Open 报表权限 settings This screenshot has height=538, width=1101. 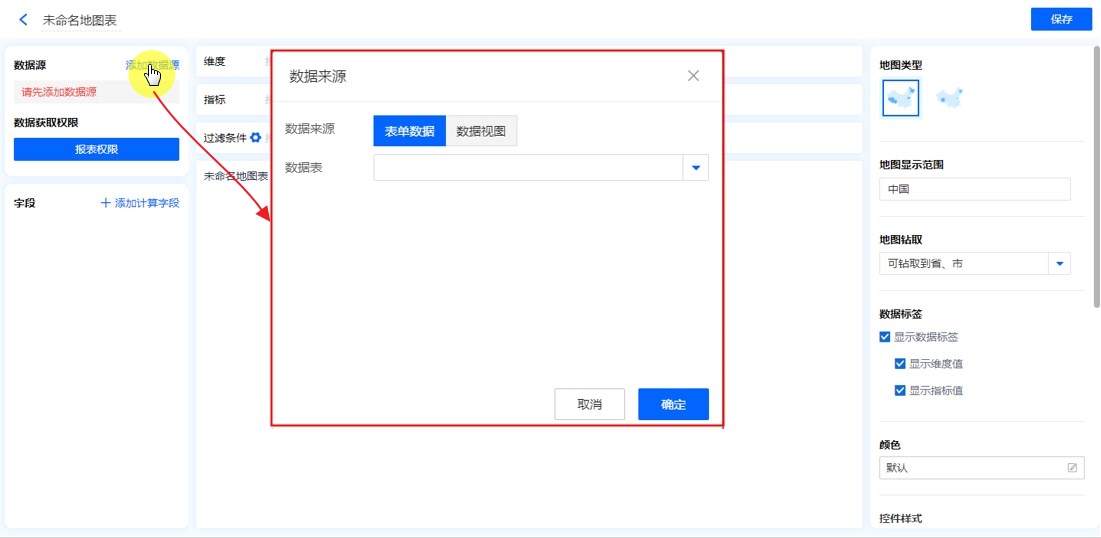click(96, 149)
